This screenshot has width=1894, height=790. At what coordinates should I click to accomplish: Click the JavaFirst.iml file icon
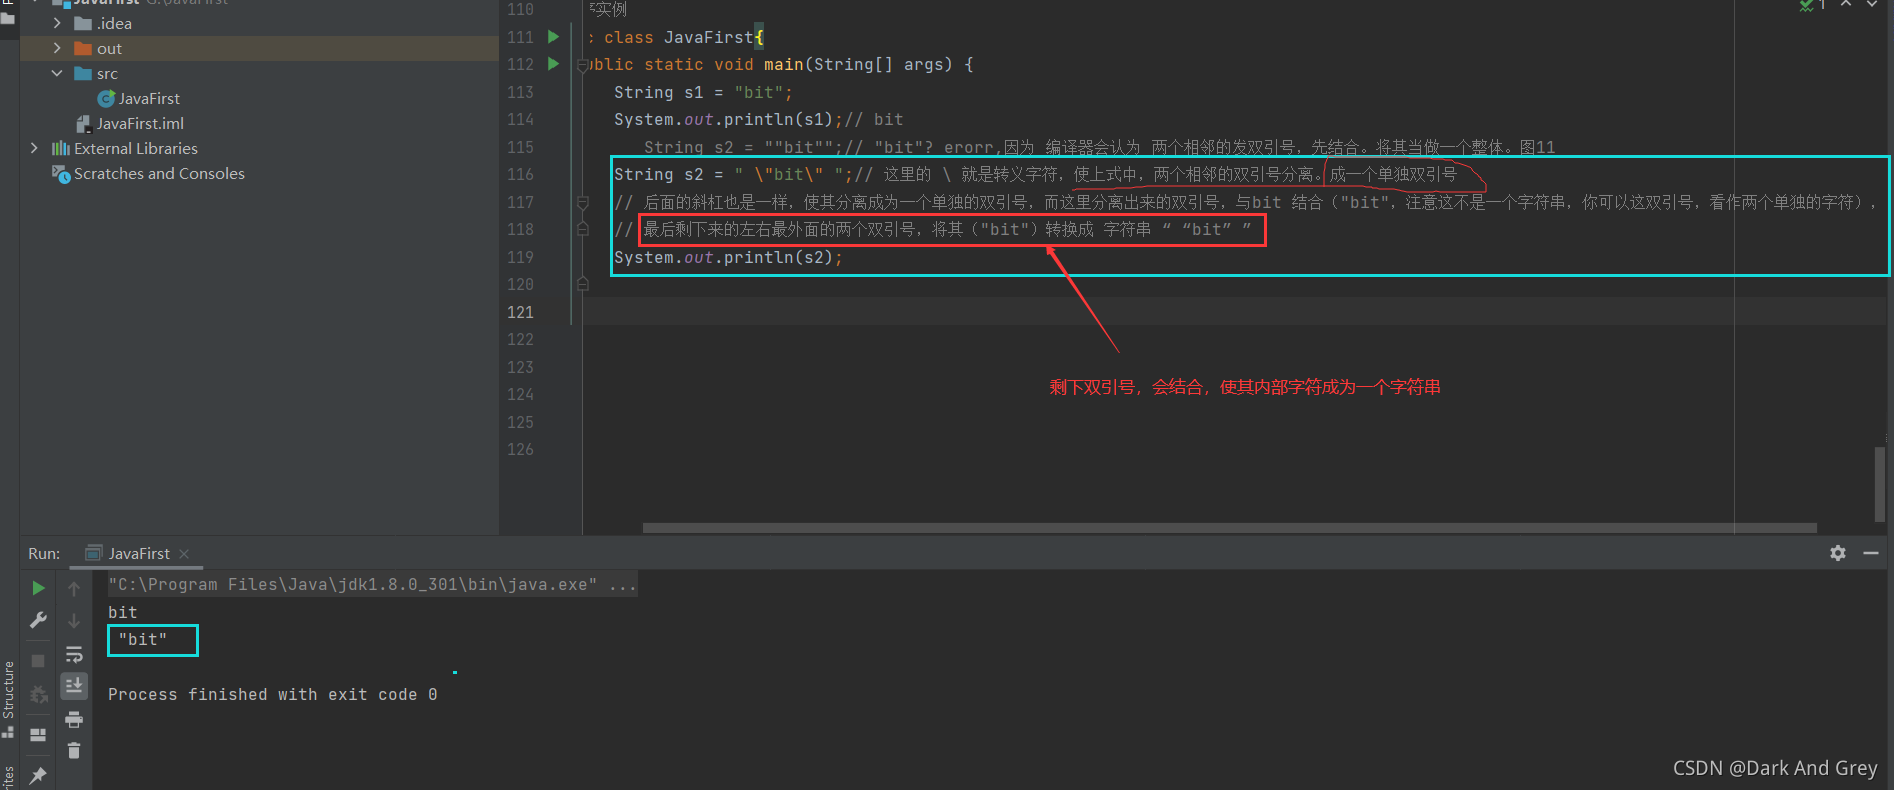(84, 123)
